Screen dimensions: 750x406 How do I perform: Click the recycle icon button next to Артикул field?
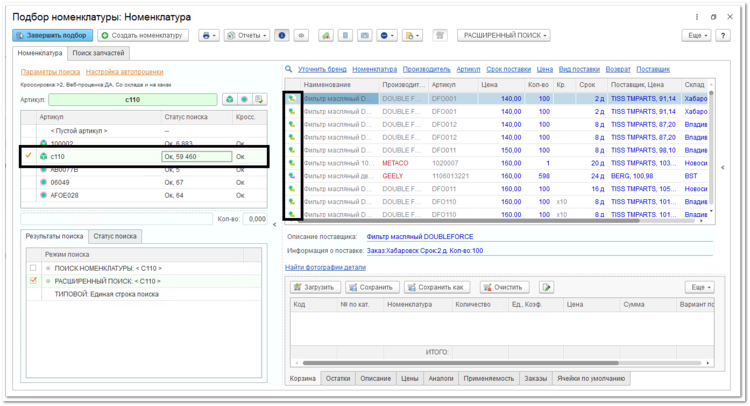(230, 99)
